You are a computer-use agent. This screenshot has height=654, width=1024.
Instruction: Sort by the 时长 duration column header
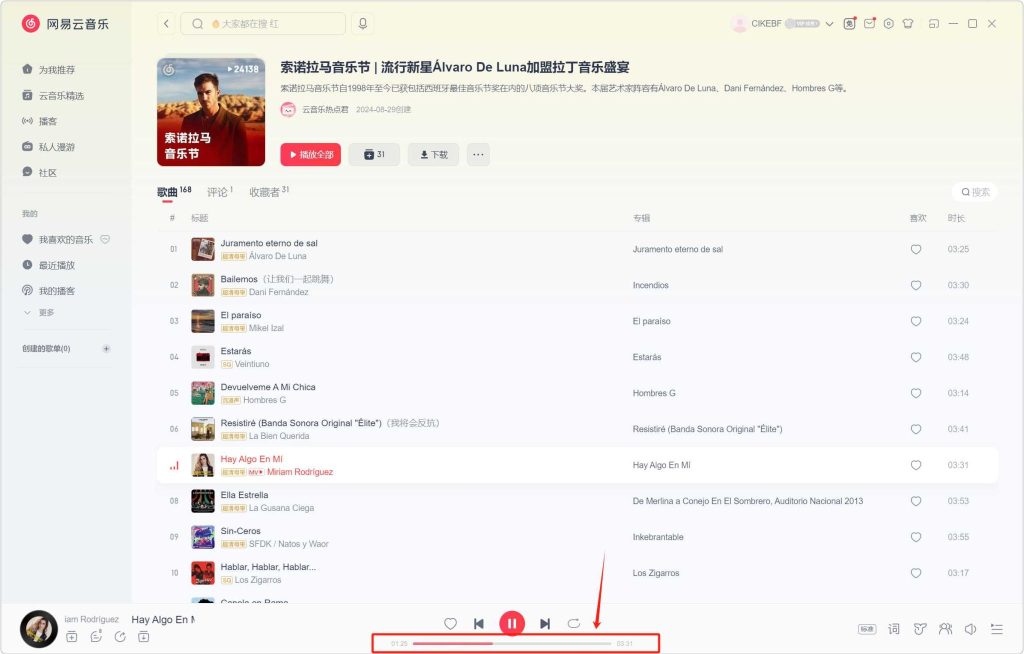click(x=956, y=218)
